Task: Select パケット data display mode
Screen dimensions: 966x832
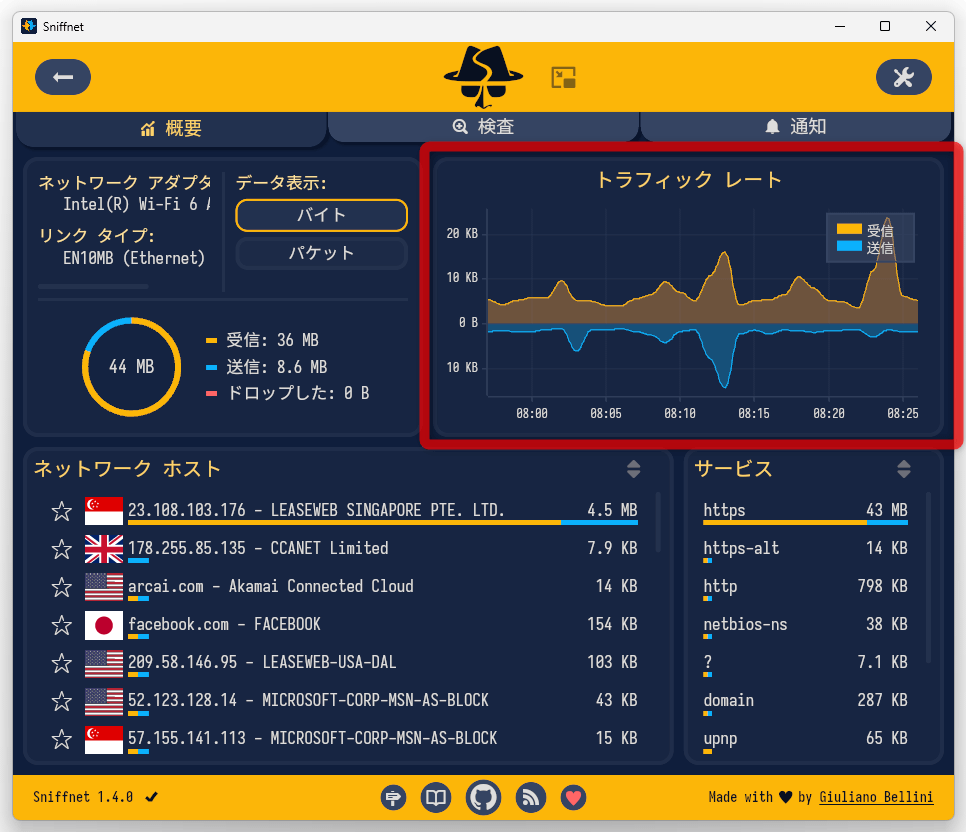Action: (321, 253)
